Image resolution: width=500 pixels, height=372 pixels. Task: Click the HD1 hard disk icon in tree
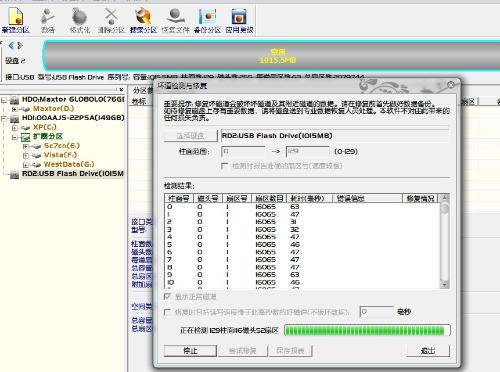pos(14,118)
